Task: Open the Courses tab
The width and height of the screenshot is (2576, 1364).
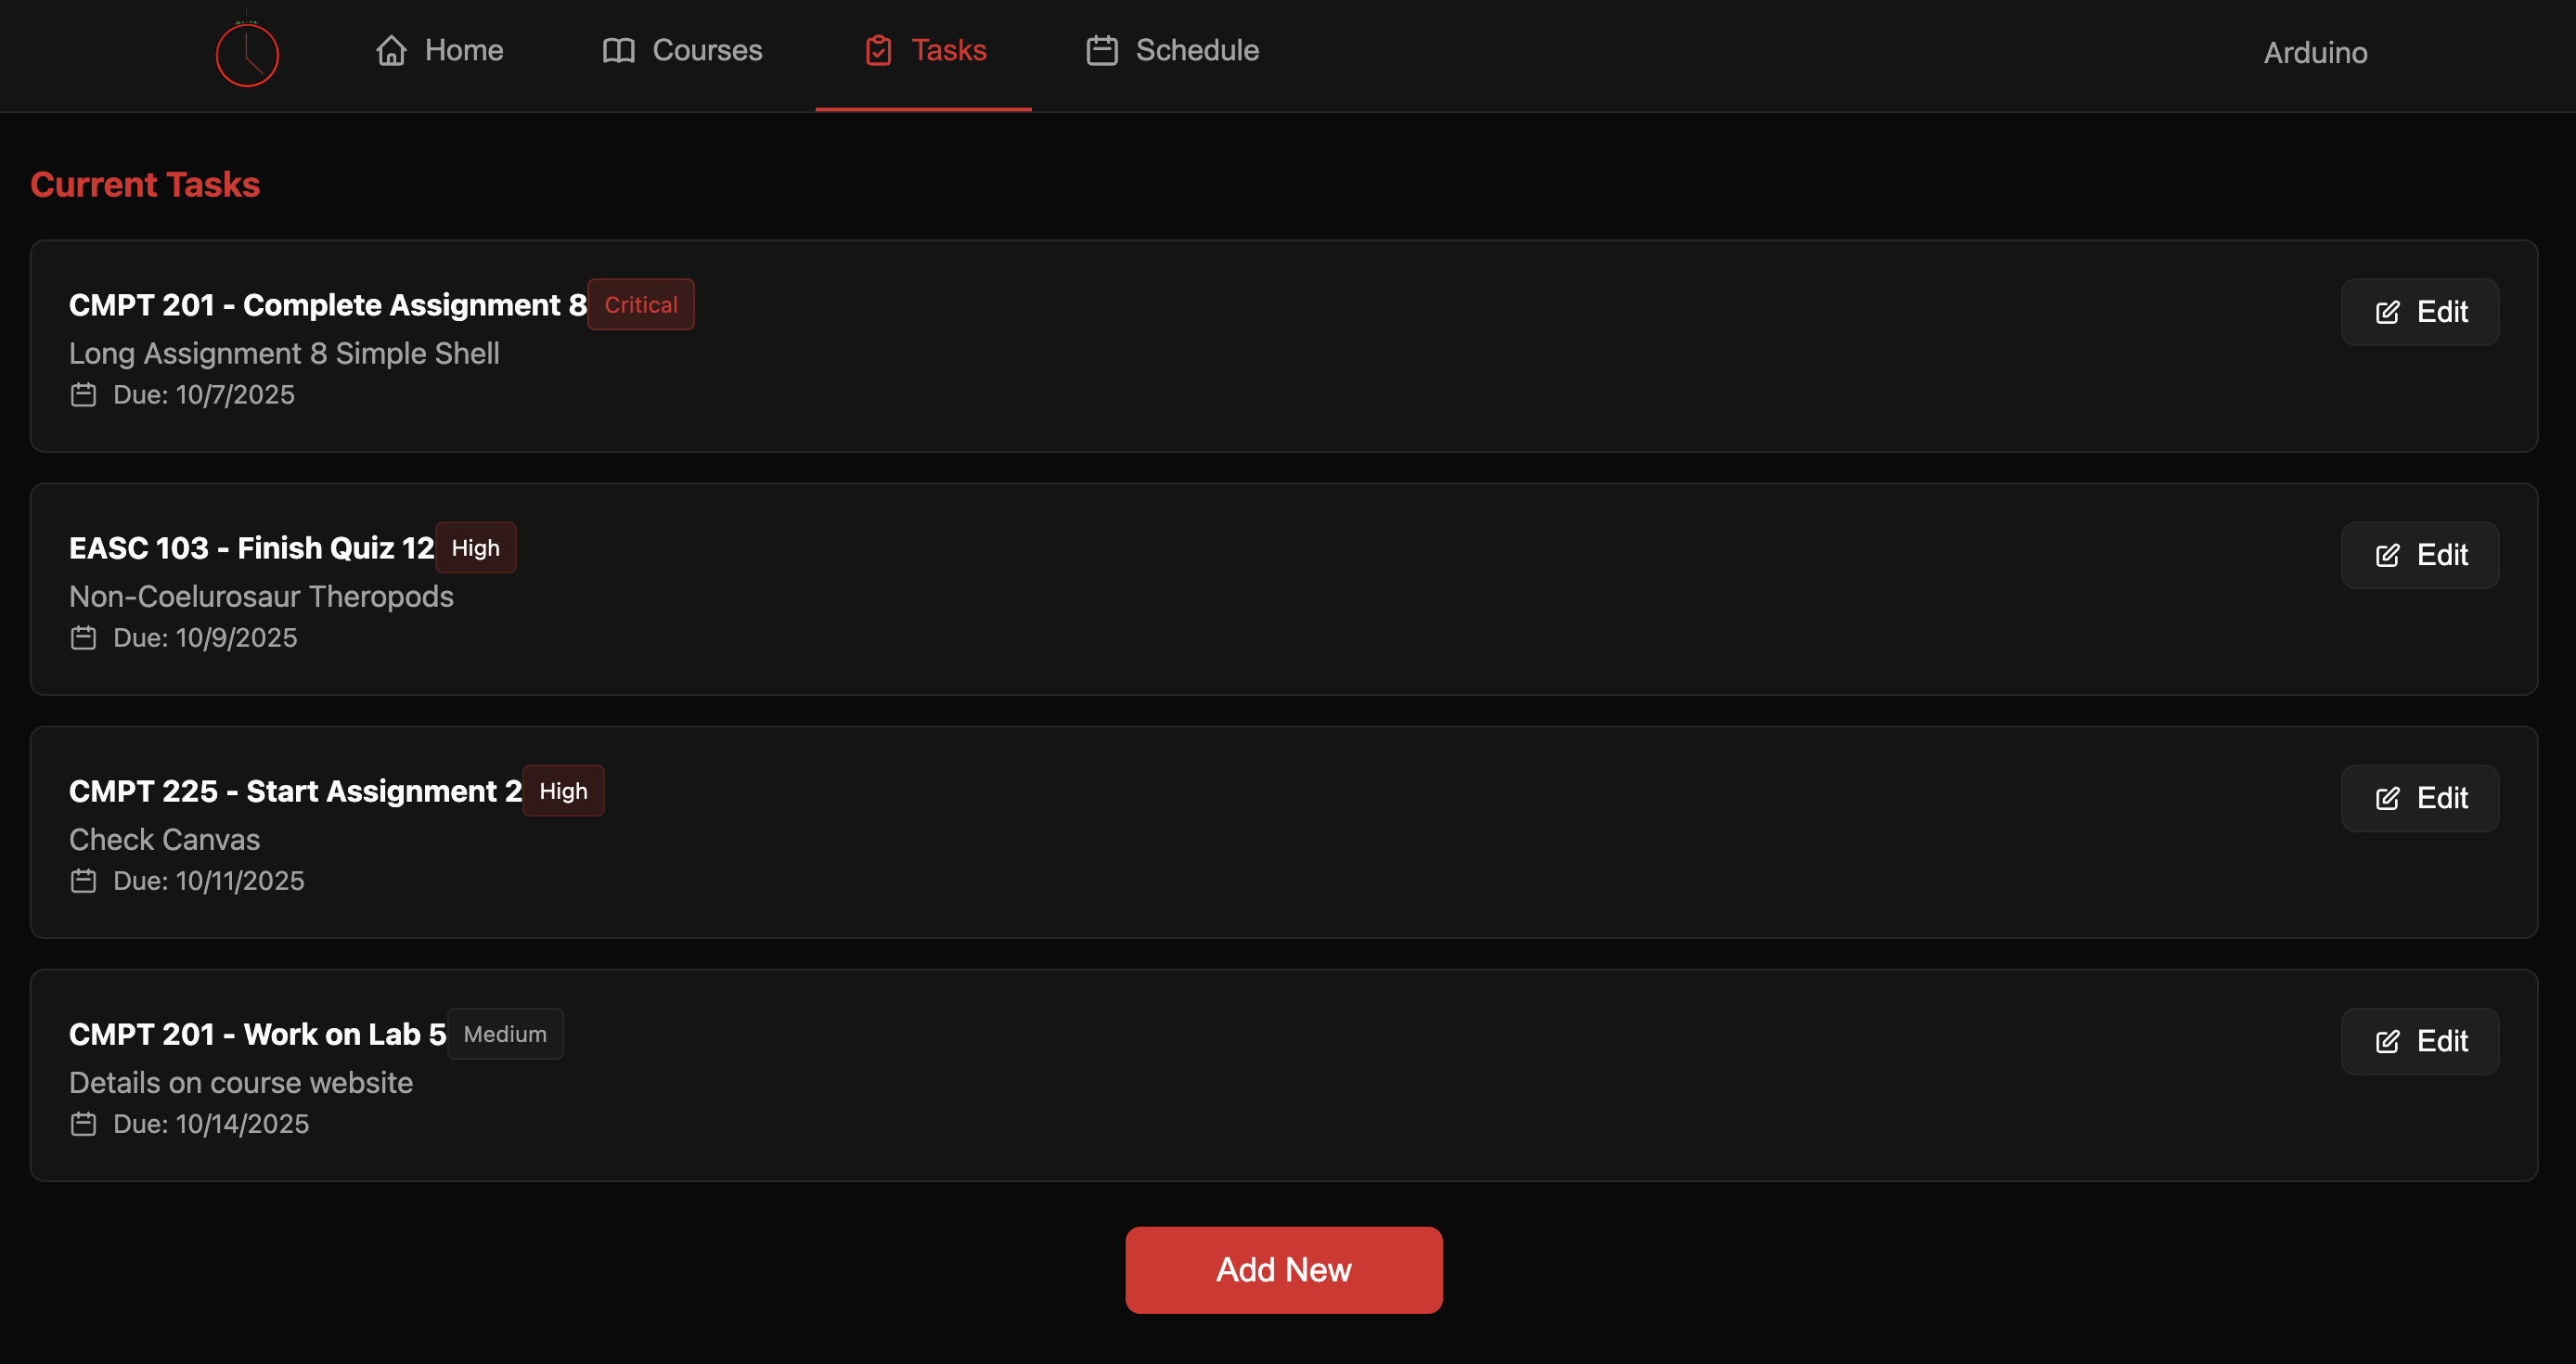Action: point(682,50)
